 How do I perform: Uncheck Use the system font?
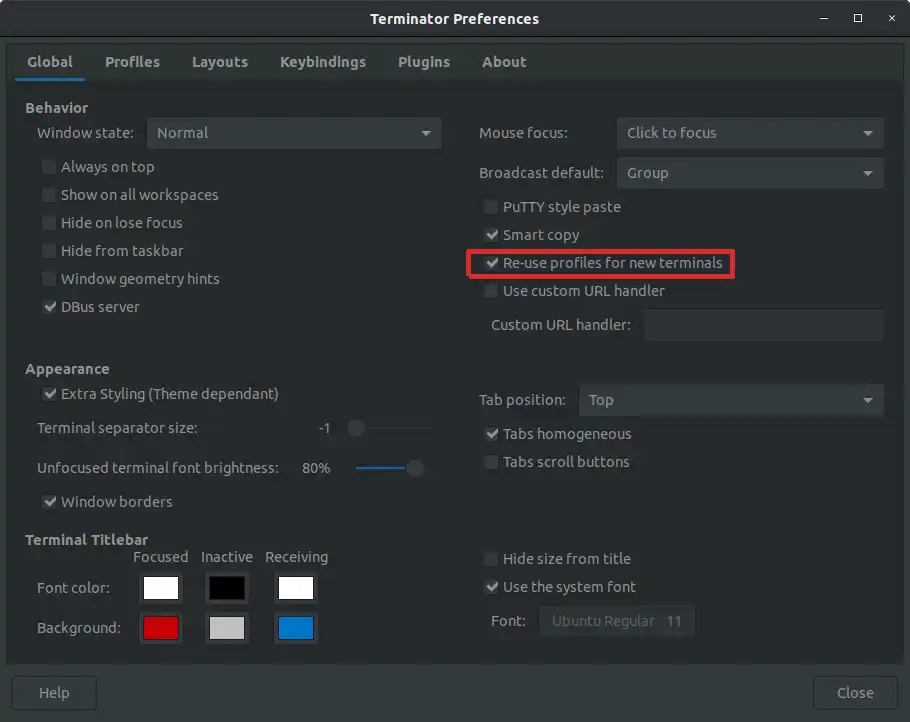coord(491,587)
